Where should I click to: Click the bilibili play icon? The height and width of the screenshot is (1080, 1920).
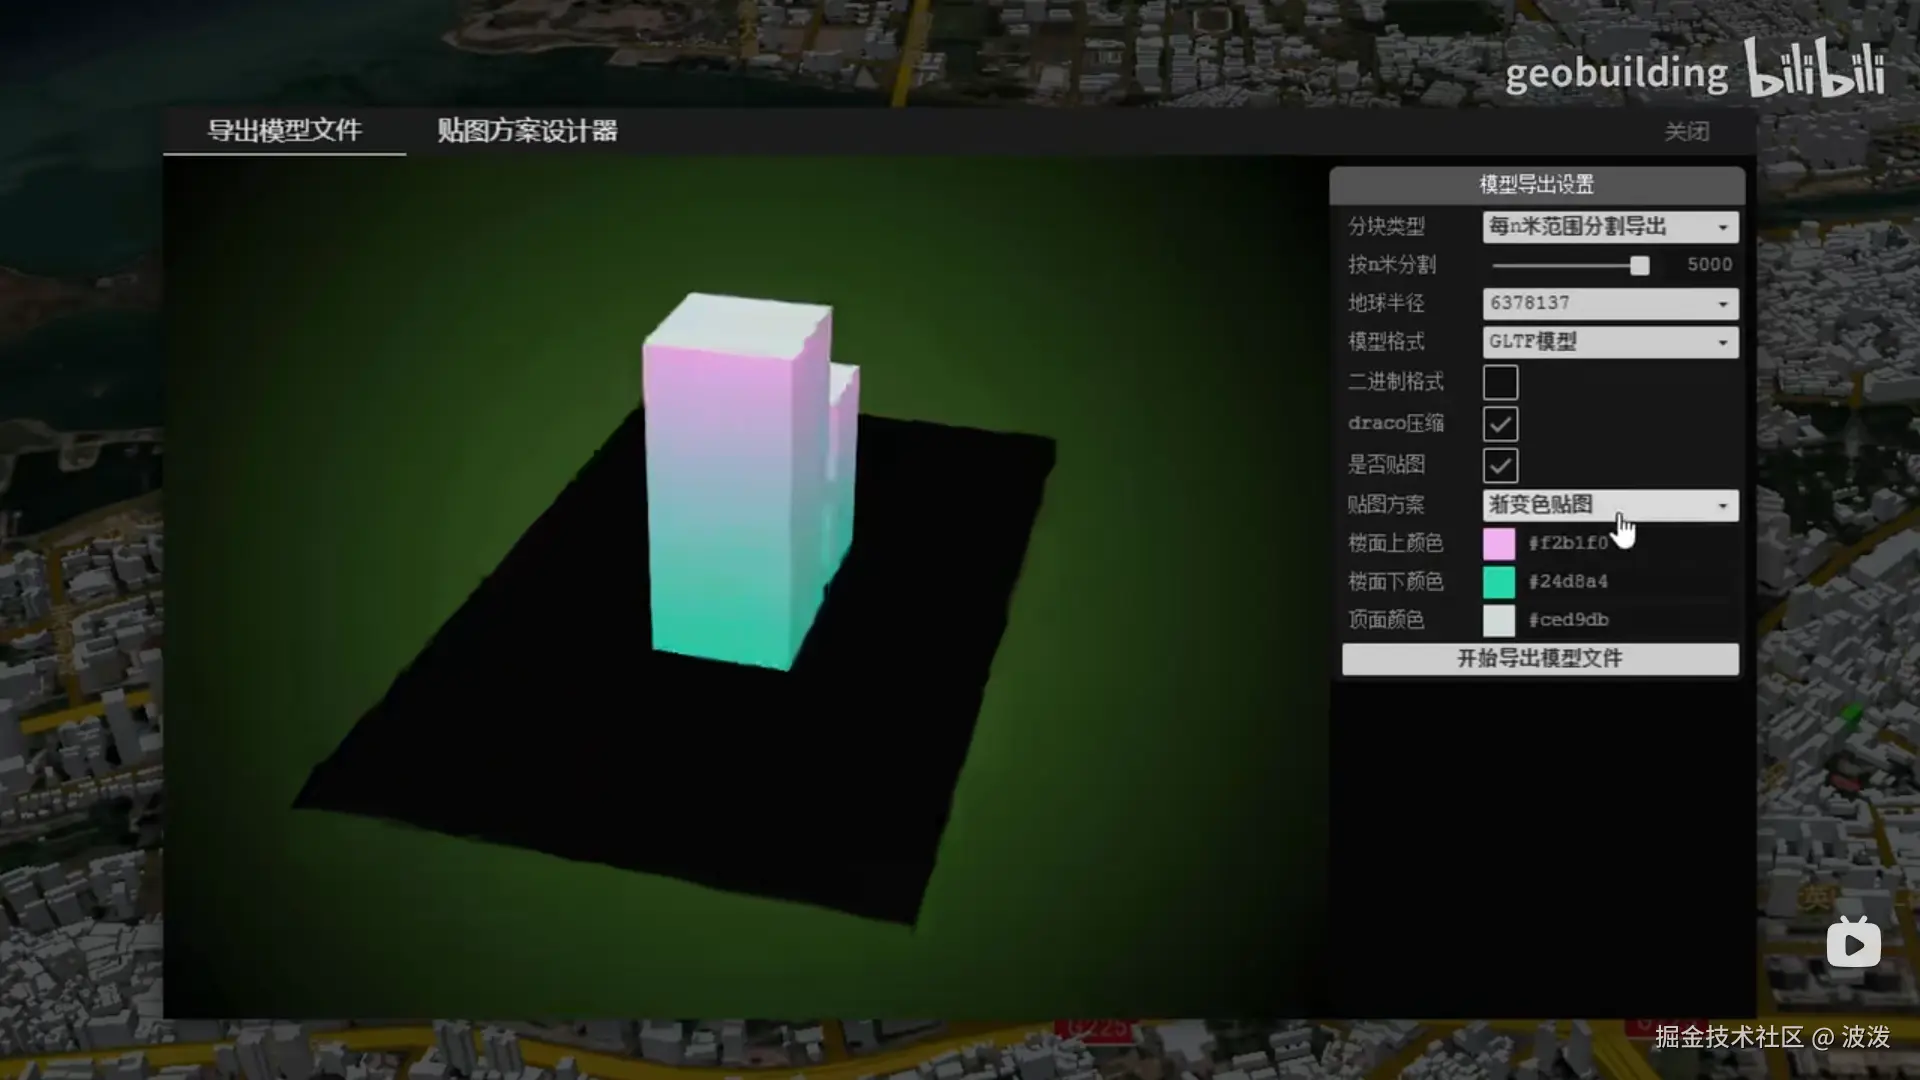coord(1853,943)
